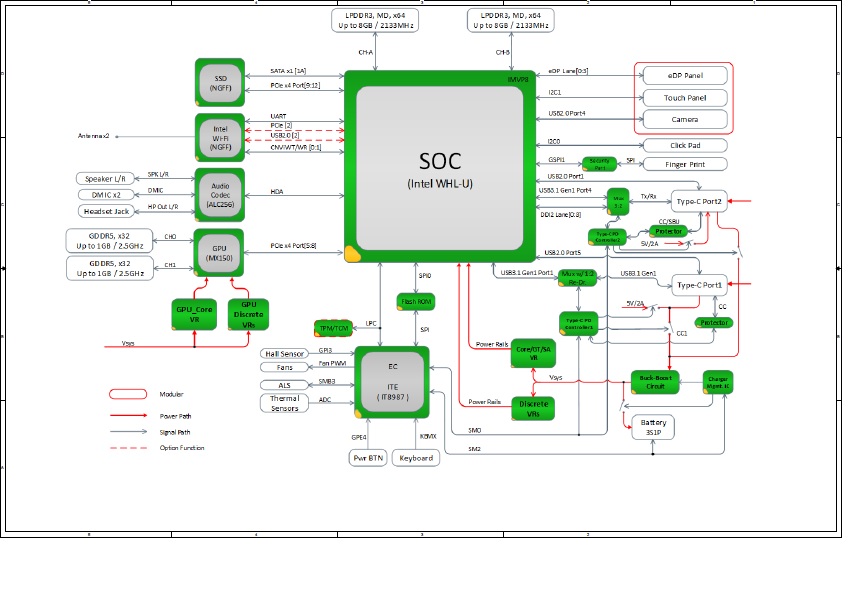
Task: Select the Mux w/ 1:2 Re-Dr. block
Action: pos(577,278)
